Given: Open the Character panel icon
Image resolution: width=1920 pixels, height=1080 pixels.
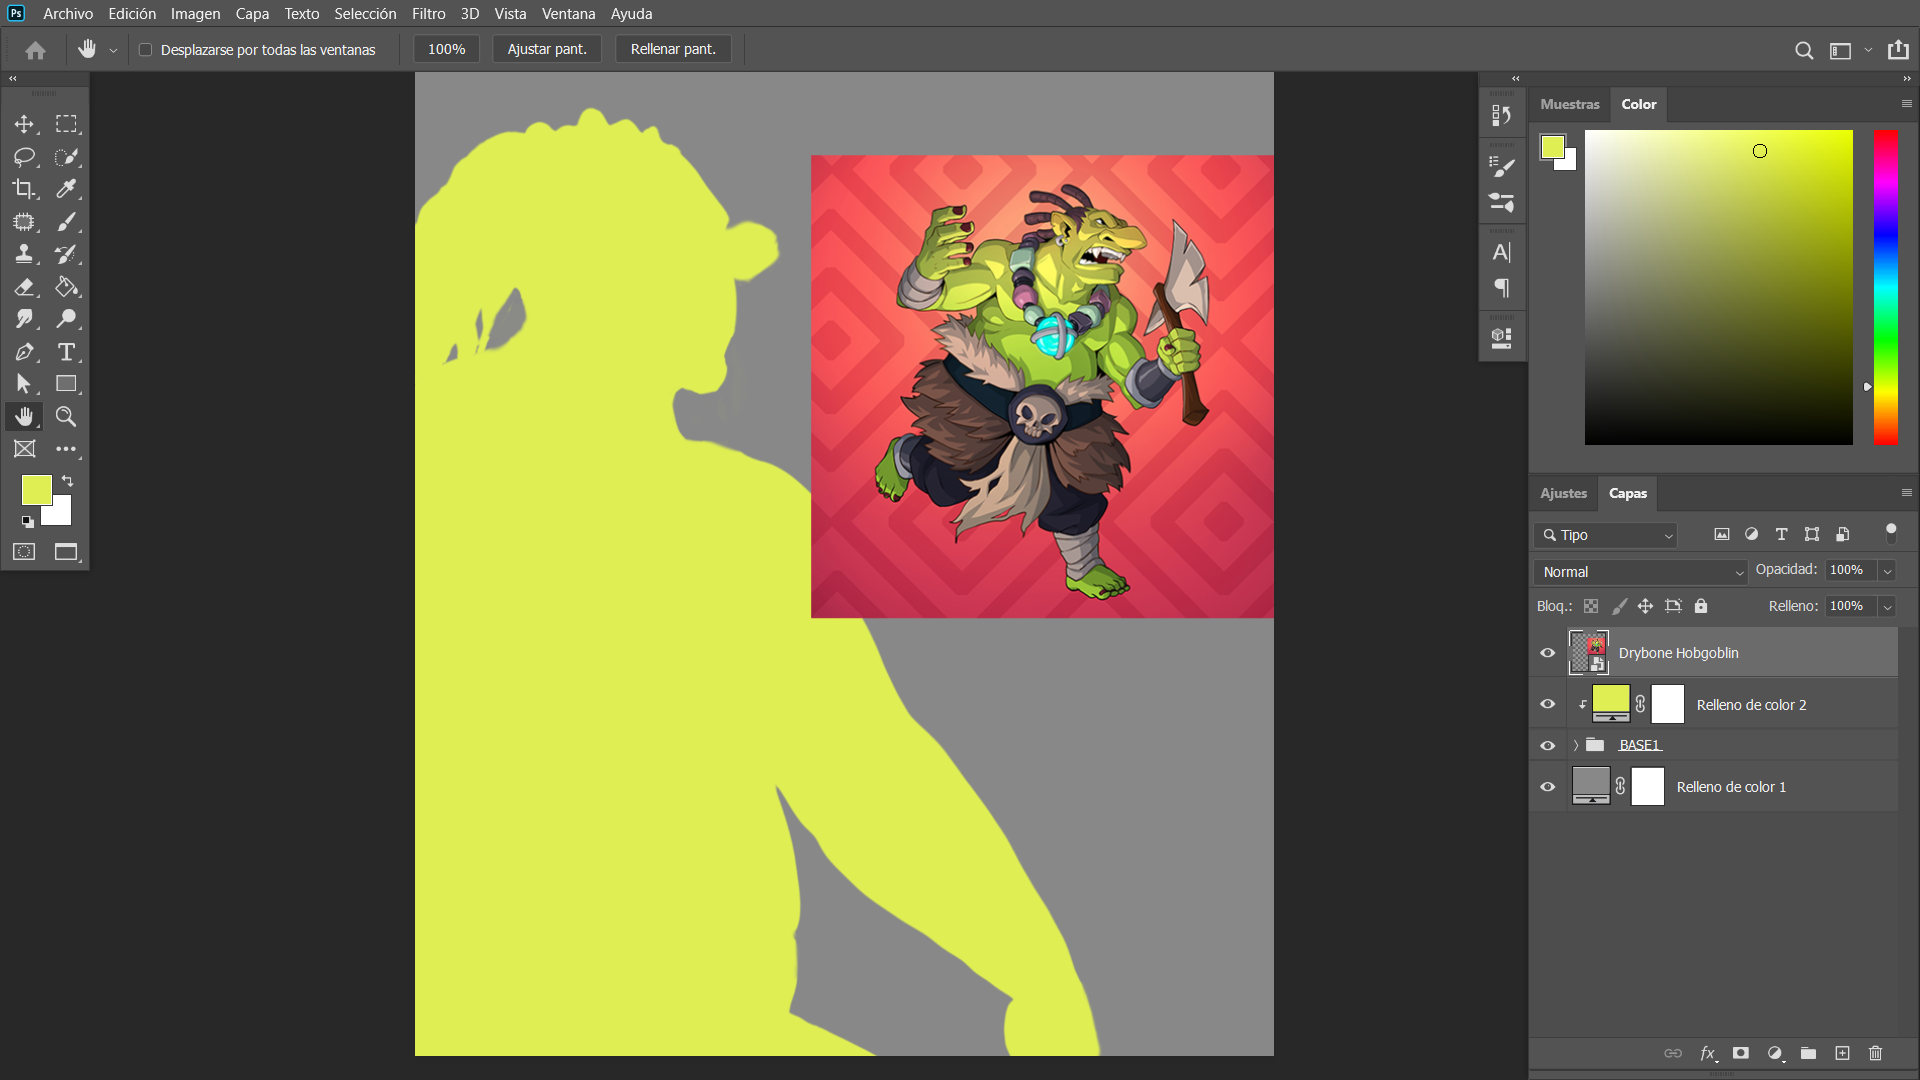Looking at the screenshot, I should point(1502,253).
